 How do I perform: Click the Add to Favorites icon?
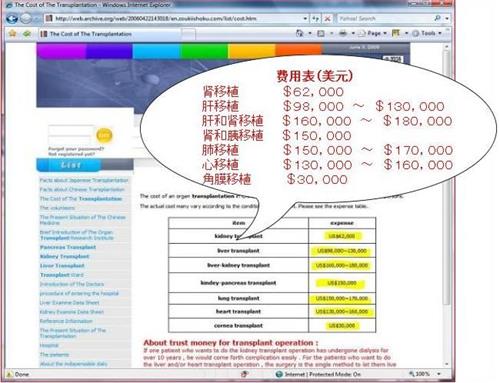click(x=27, y=33)
